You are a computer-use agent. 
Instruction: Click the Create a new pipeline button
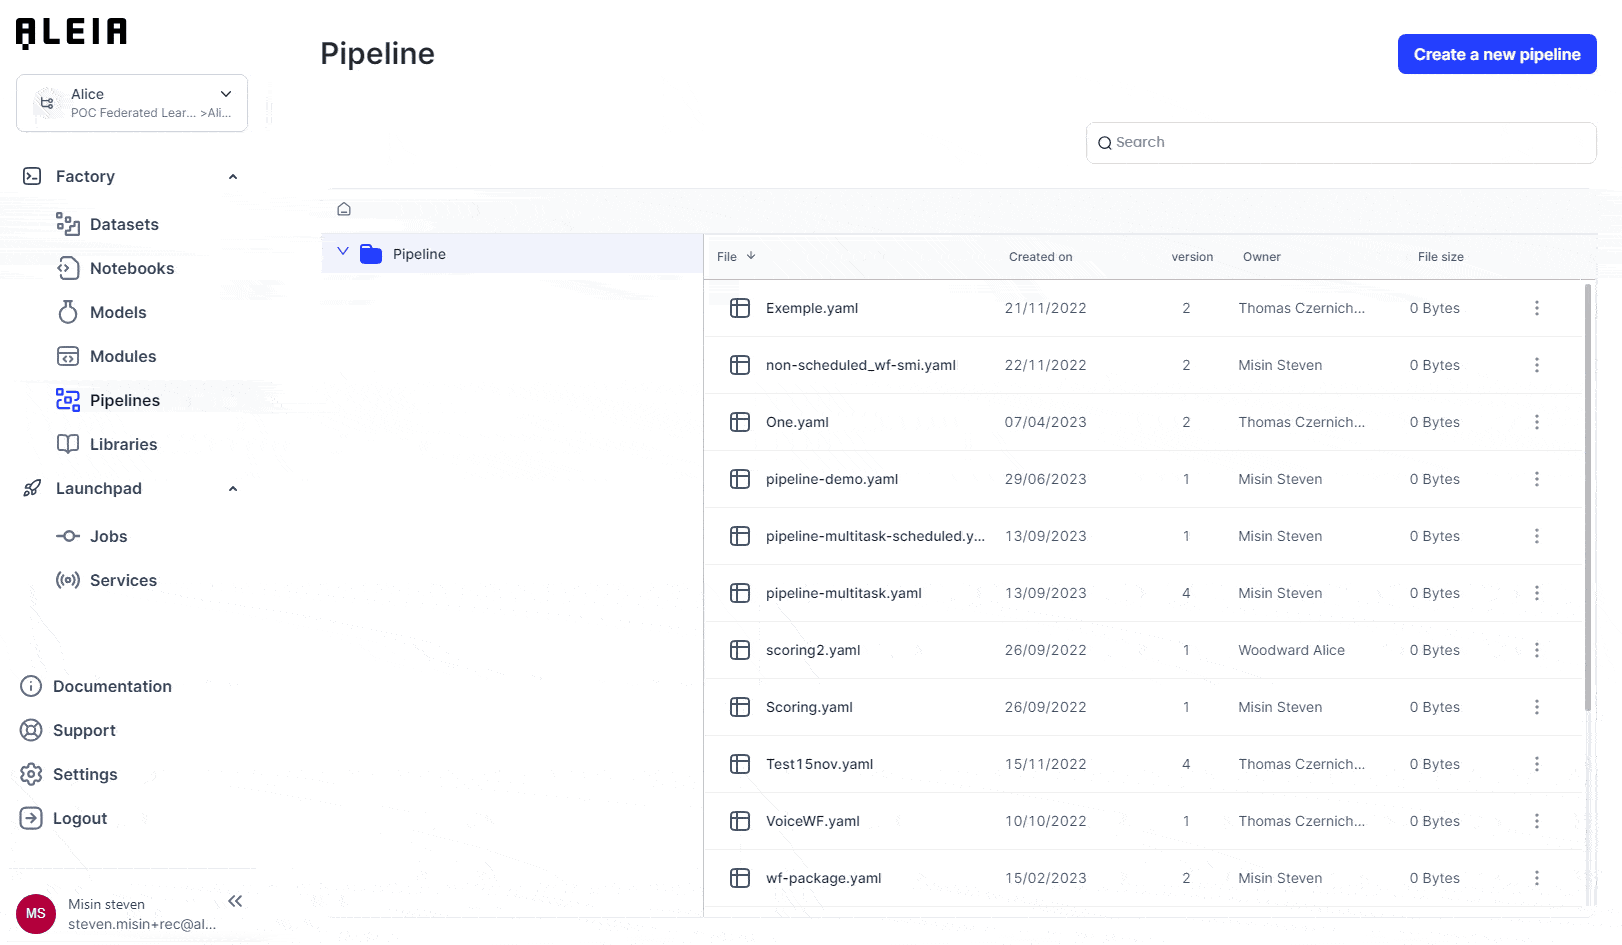click(x=1497, y=54)
